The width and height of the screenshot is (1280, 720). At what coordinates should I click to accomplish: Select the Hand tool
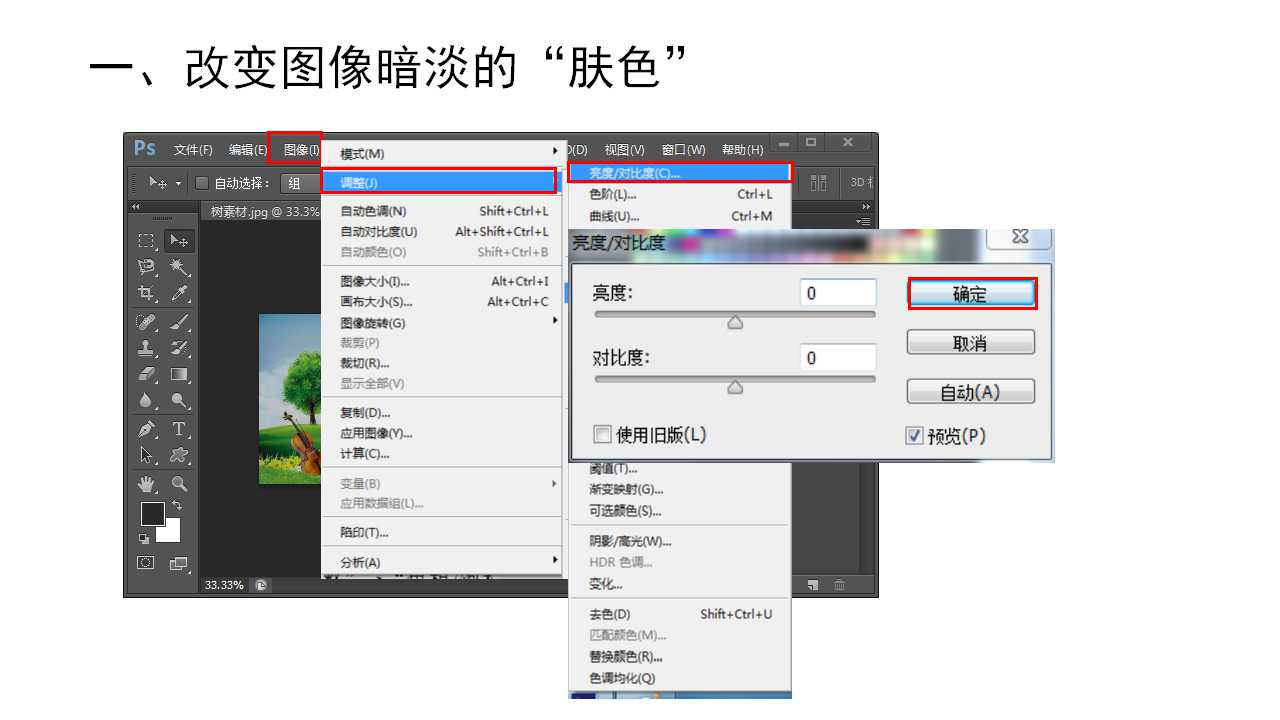click(x=147, y=484)
